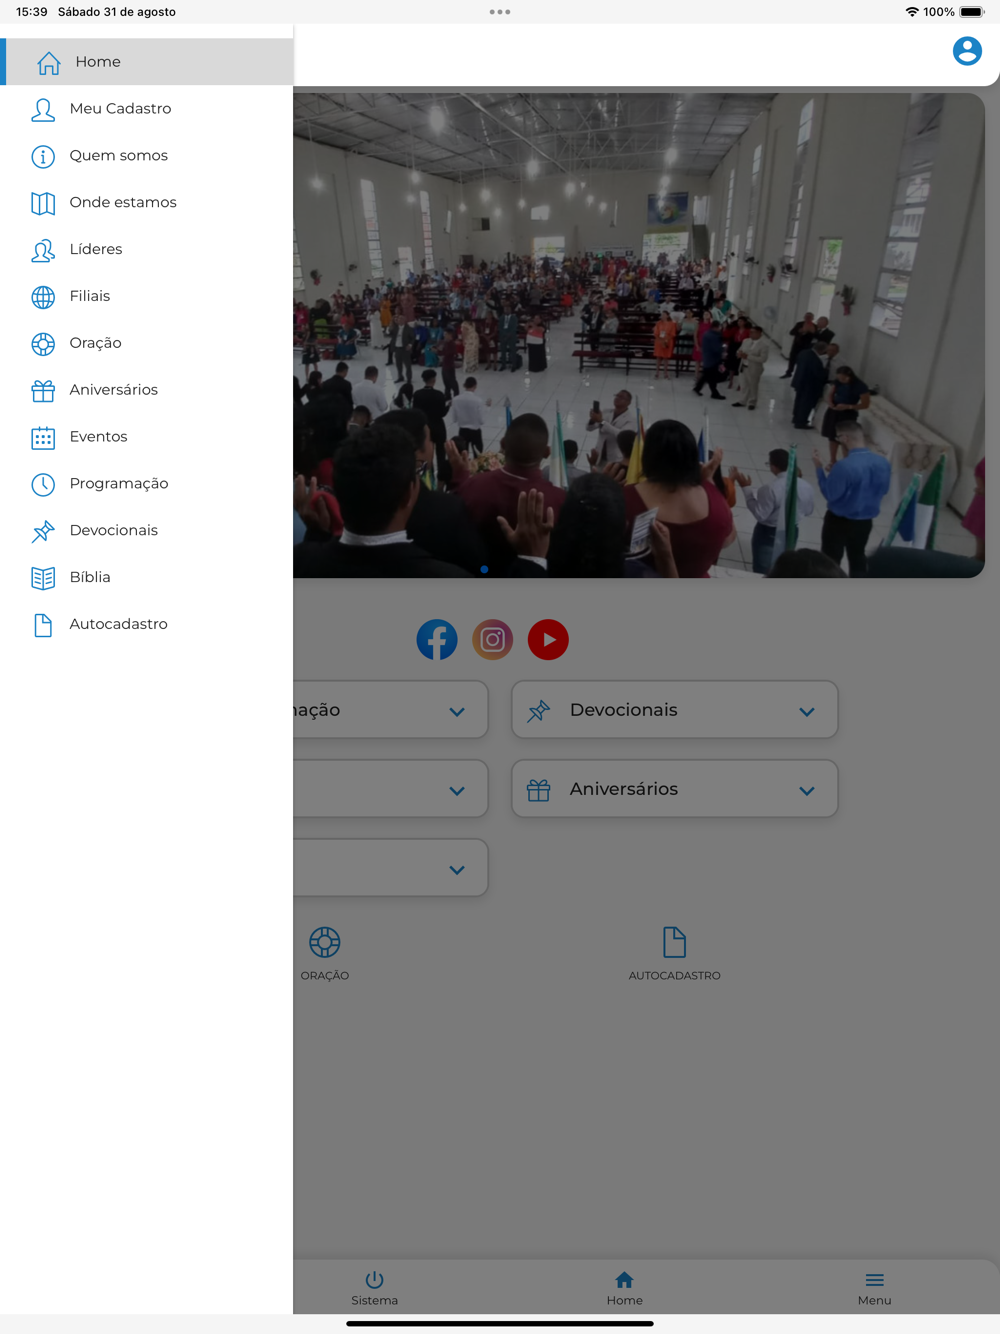Tap the Aniversários label in the sidebar
This screenshot has width=1000, height=1334.
pos(114,390)
